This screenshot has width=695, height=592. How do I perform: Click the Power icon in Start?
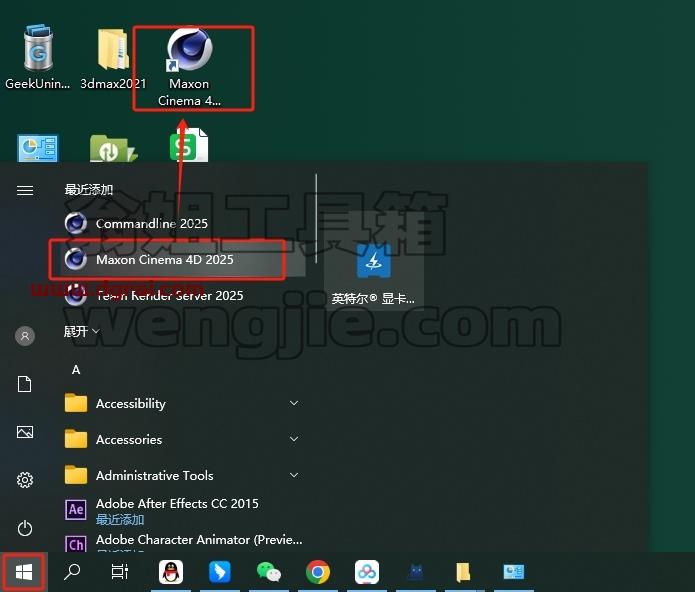[x=25, y=528]
